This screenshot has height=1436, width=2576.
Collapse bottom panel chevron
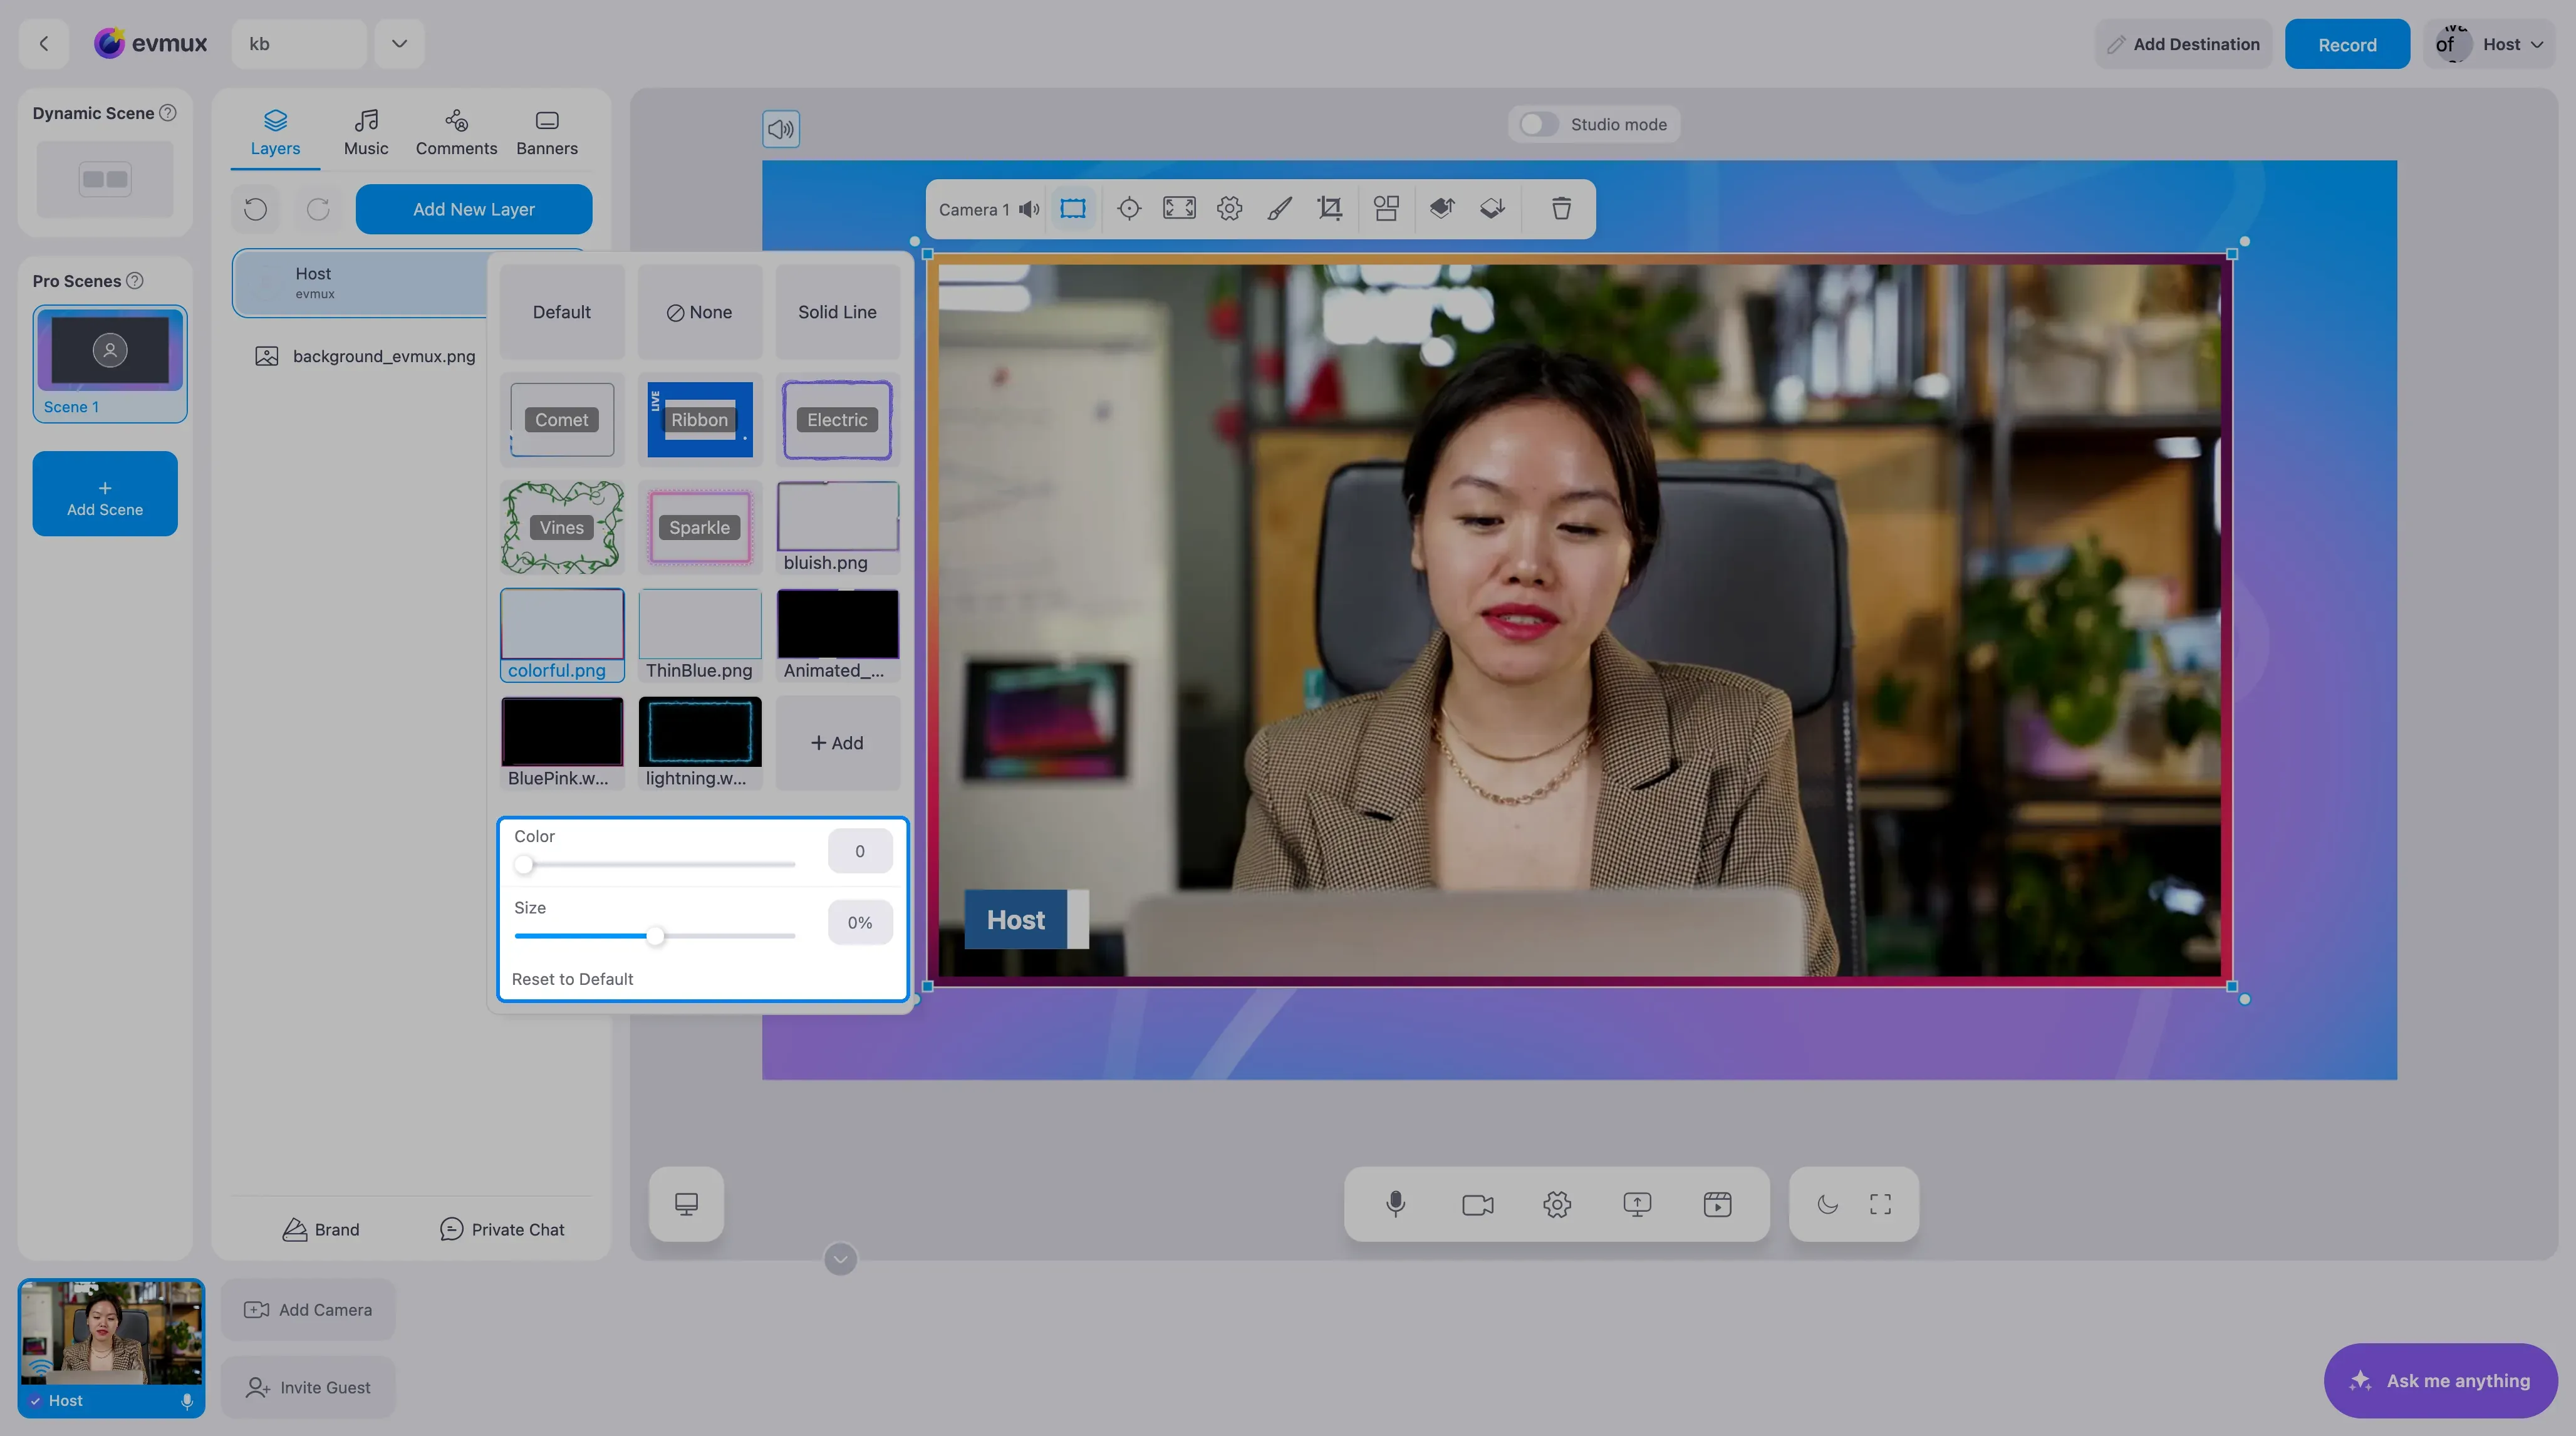pos(840,1259)
